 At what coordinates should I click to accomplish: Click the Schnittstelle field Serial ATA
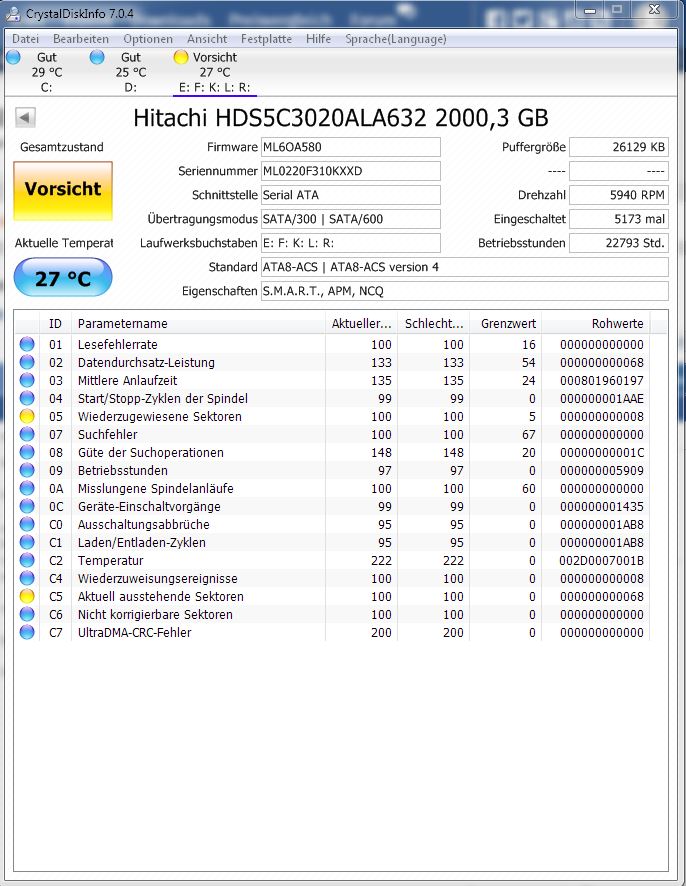tap(350, 195)
